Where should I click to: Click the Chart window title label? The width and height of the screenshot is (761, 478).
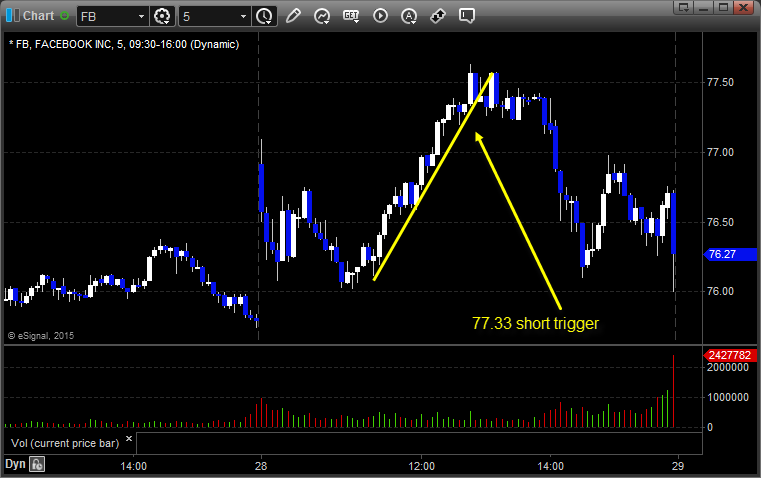[x=38, y=16]
